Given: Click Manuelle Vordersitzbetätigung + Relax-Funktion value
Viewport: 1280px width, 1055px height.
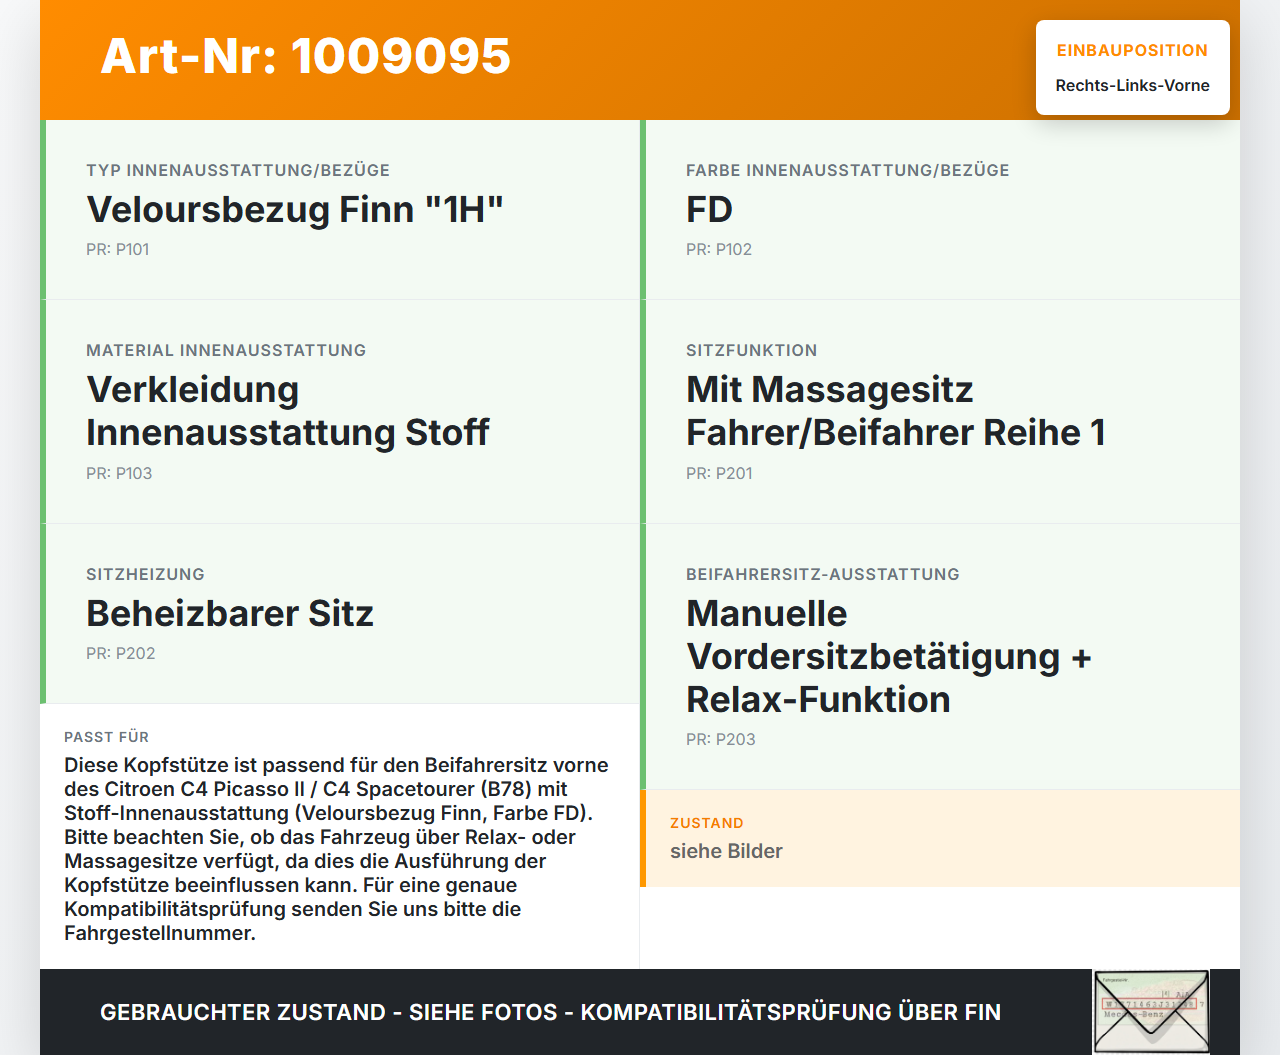Looking at the screenshot, I should (889, 656).
